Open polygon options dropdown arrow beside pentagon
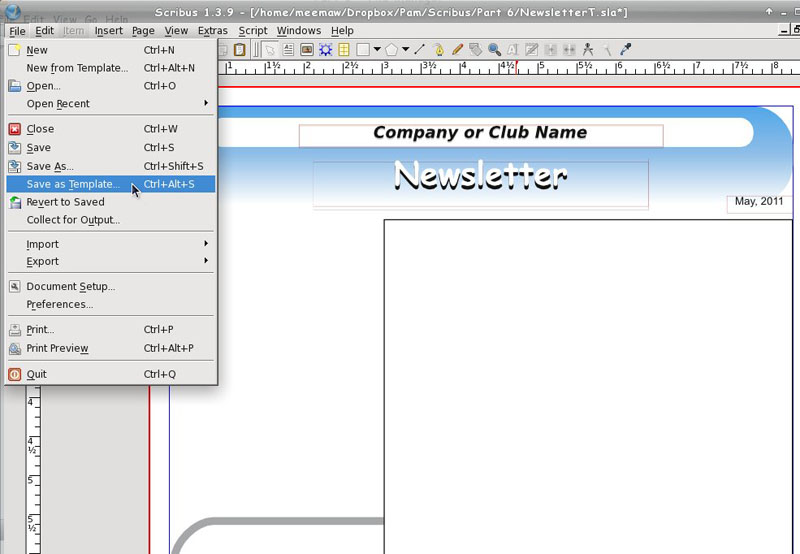The height and width of the screenshot is (554, 800). coord(406,49)
